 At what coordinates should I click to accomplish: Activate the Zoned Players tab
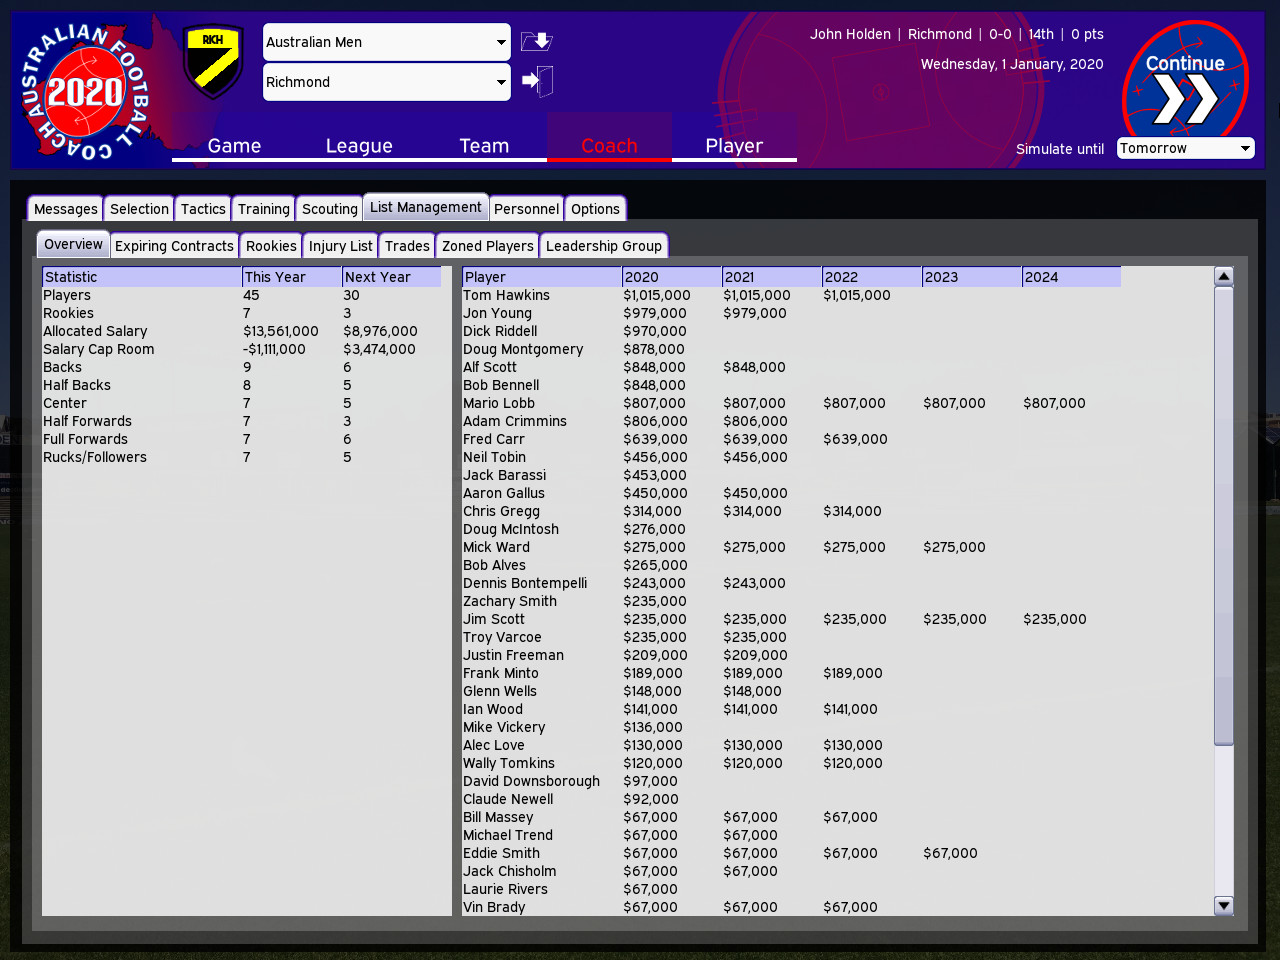[487, 245]
